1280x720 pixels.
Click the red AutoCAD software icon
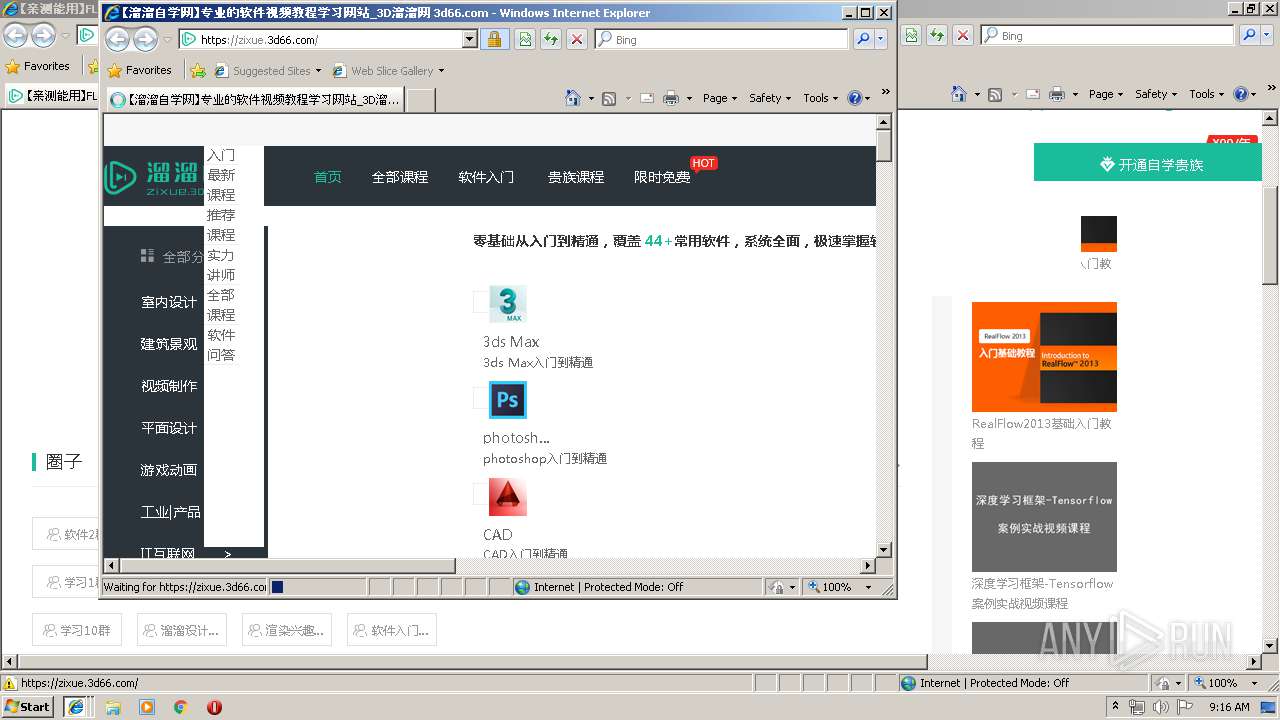[508, 497]
